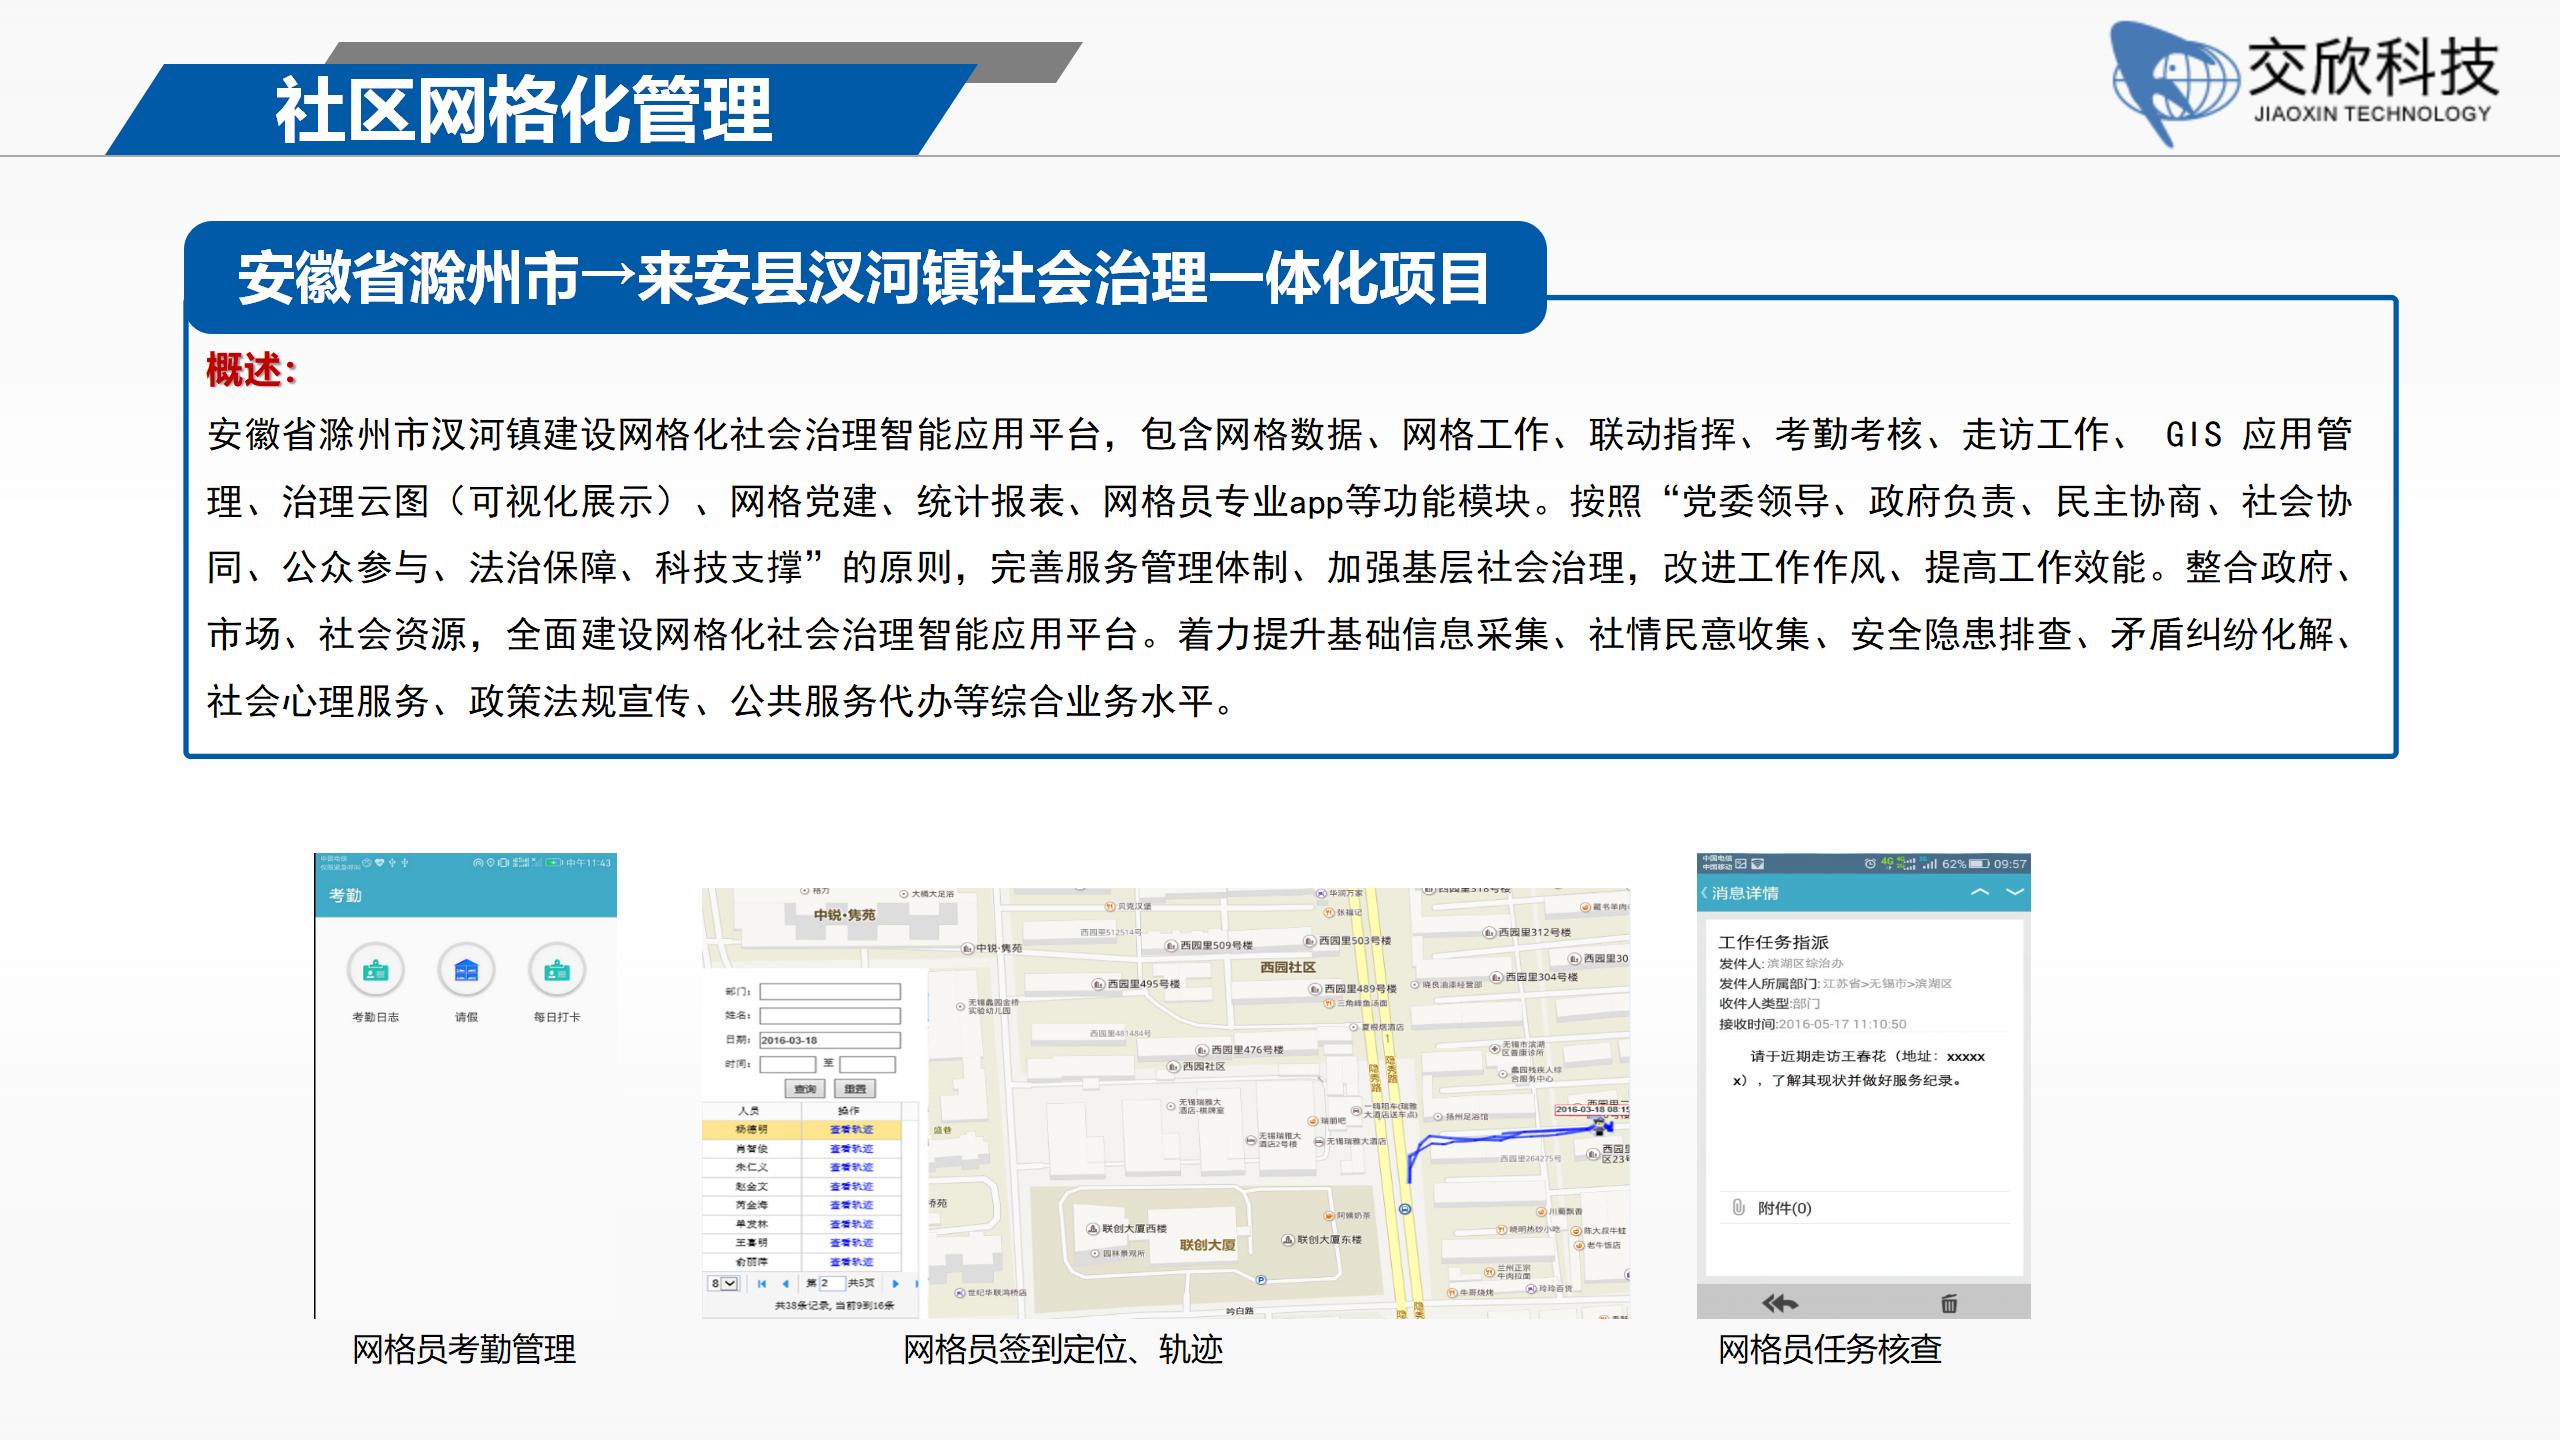Screen dimensions: 2560x1440
Task: Click the 西园里495号楼 map marker
Action: [1098, 984]
